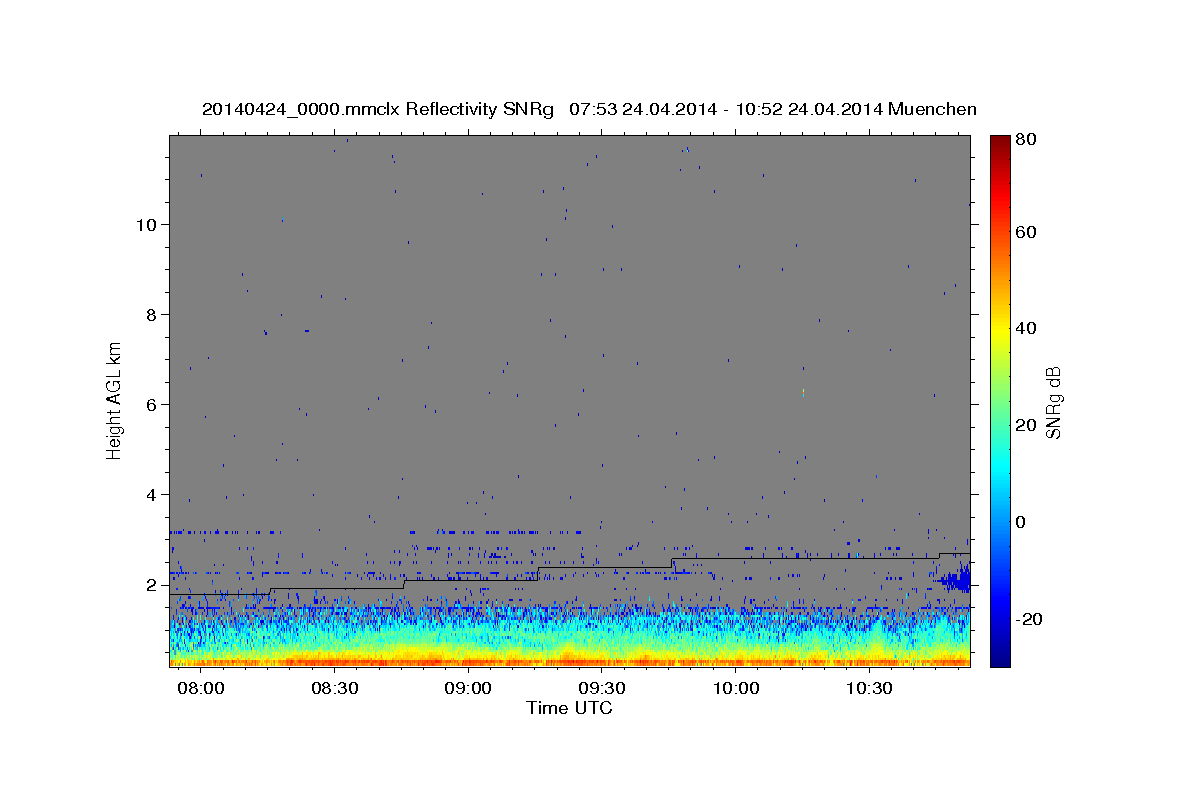Click the 09:30 time tick label
The width and height of the screenshot is (1200, 800).
pos(602,689)
